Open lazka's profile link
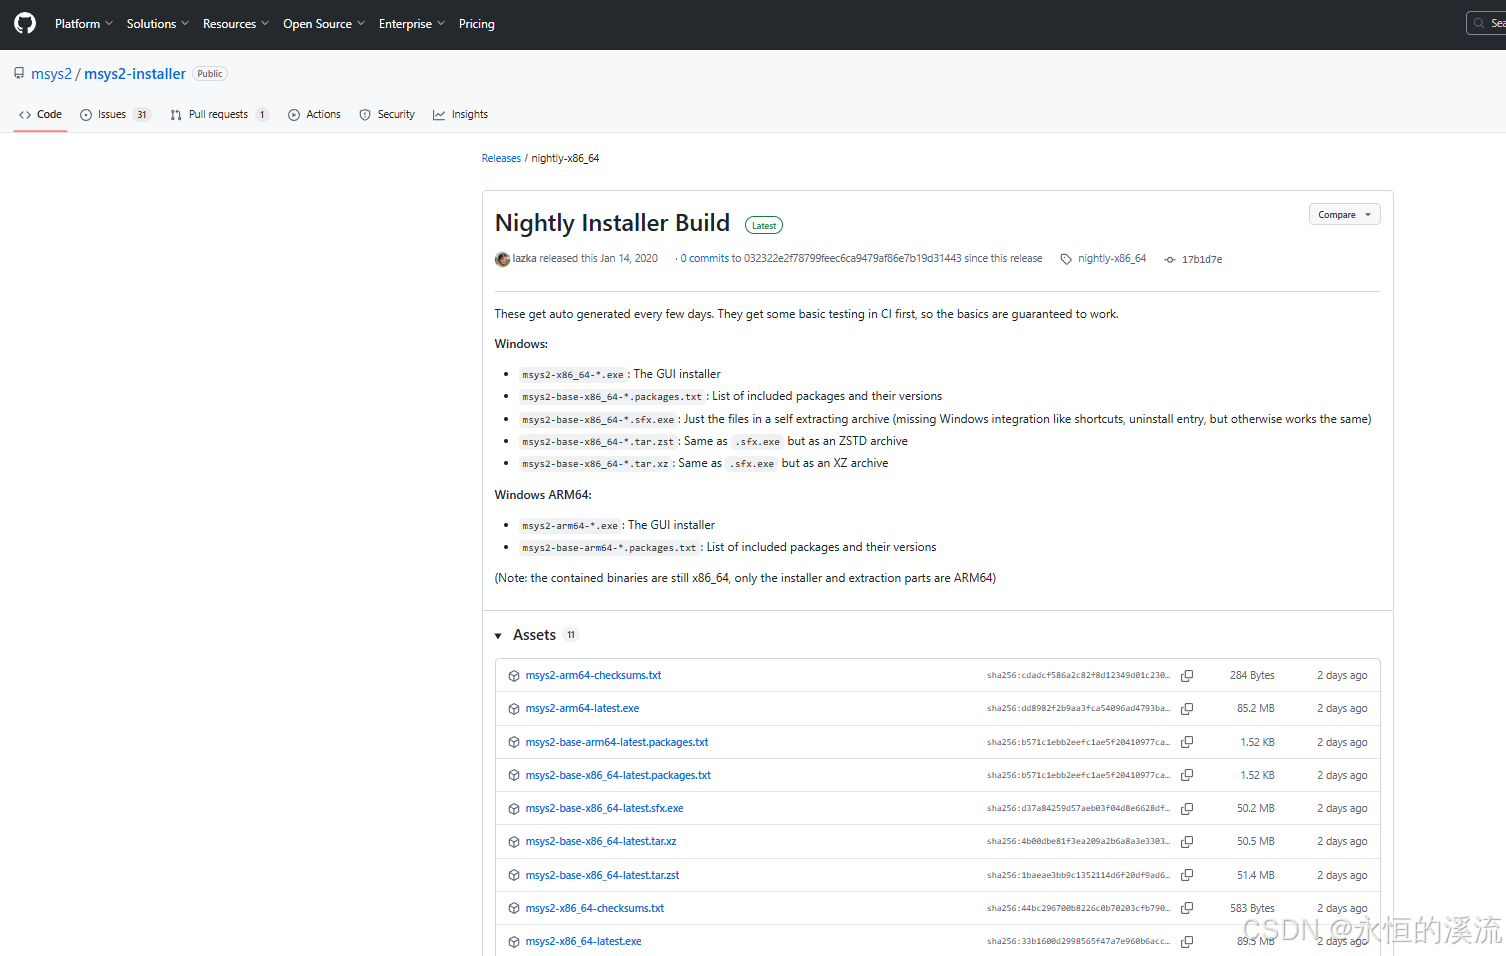This screenshot has width=1506, height=956. 525,258
